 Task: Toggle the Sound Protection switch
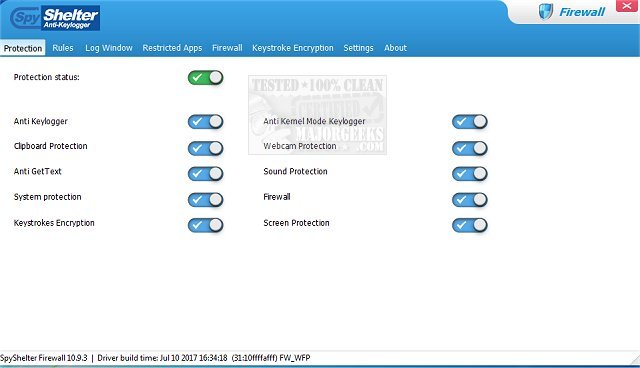click(x=470, y=174)
